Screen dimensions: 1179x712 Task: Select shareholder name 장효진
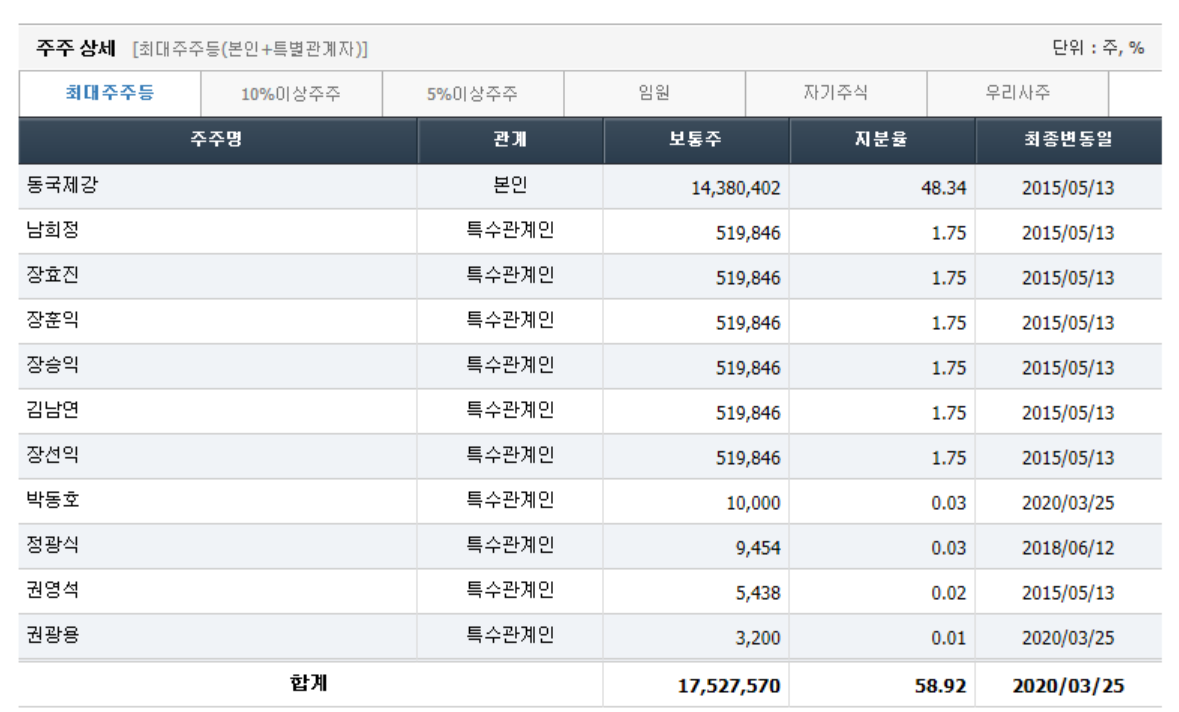point(53,276)
